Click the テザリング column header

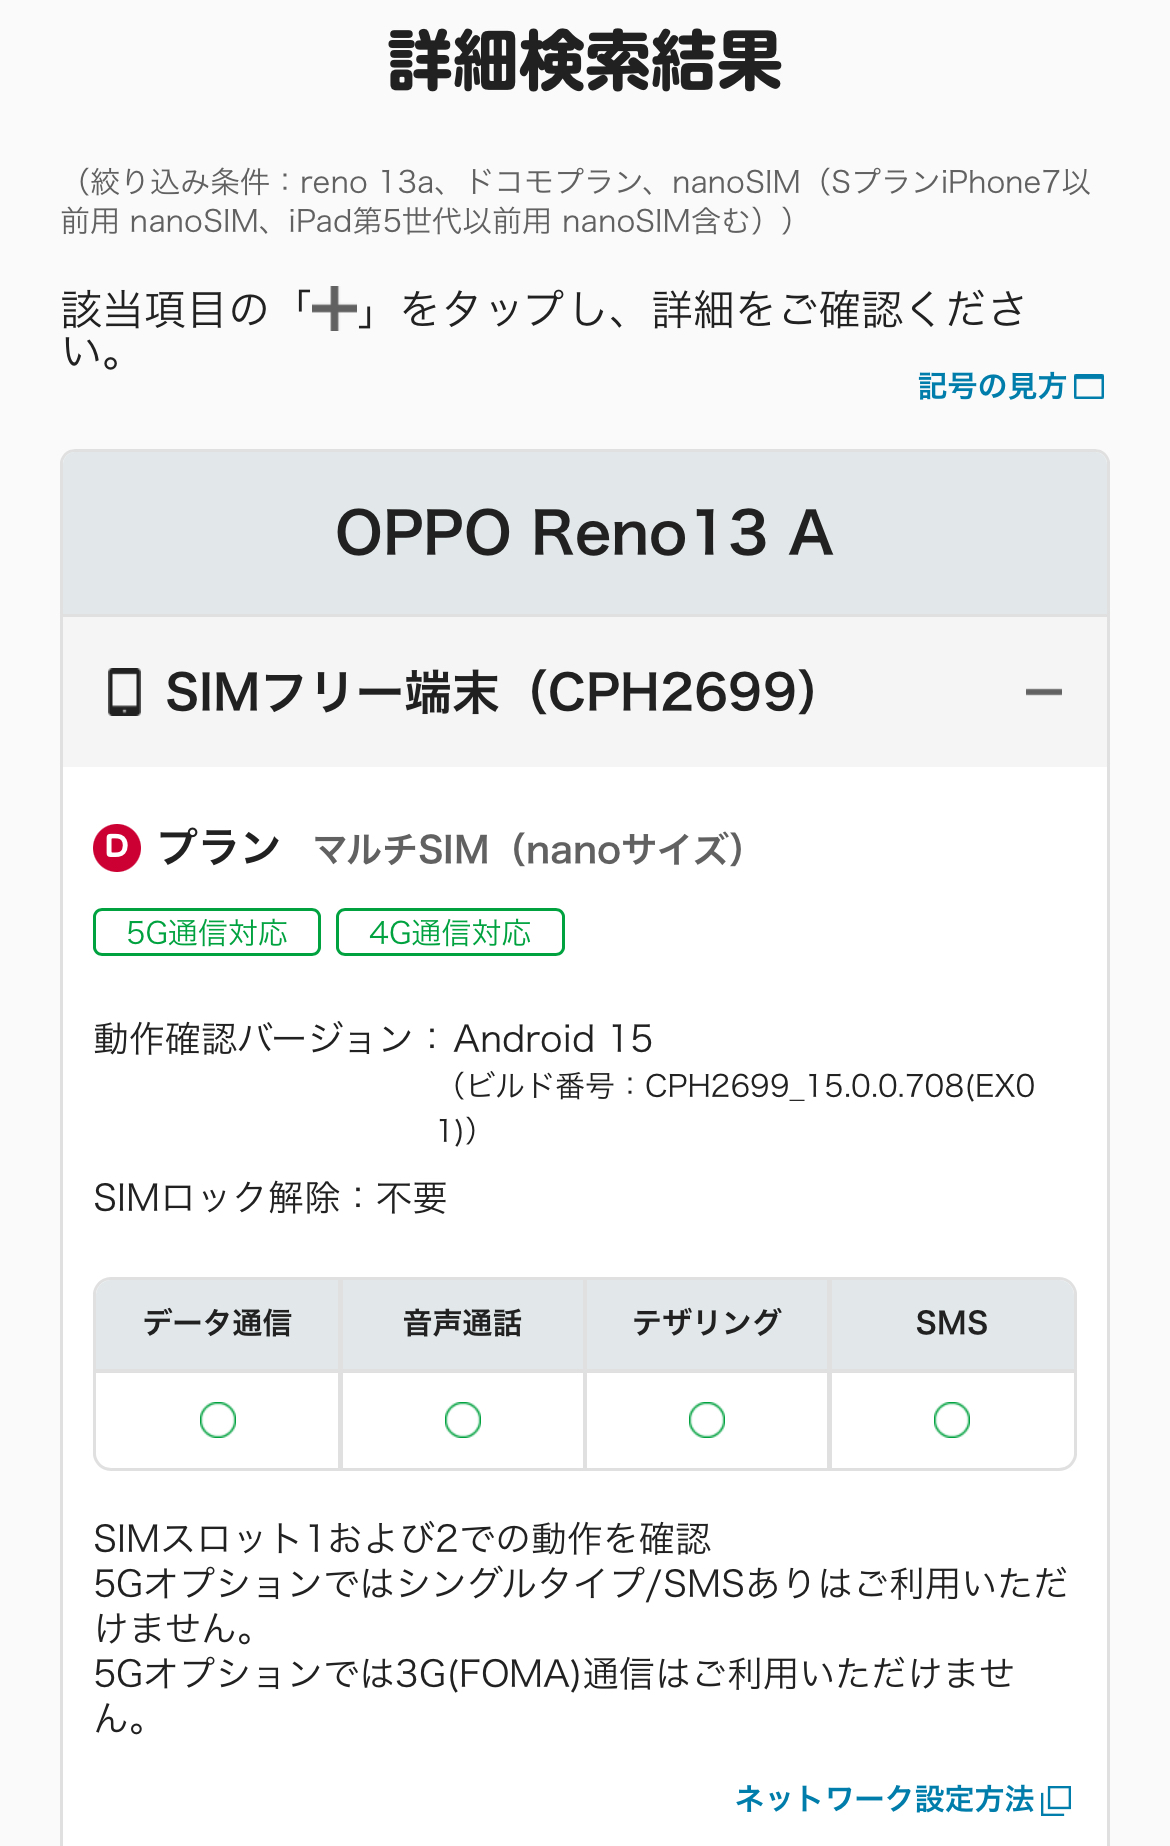pyautogui.click(x=707, y=1323)
